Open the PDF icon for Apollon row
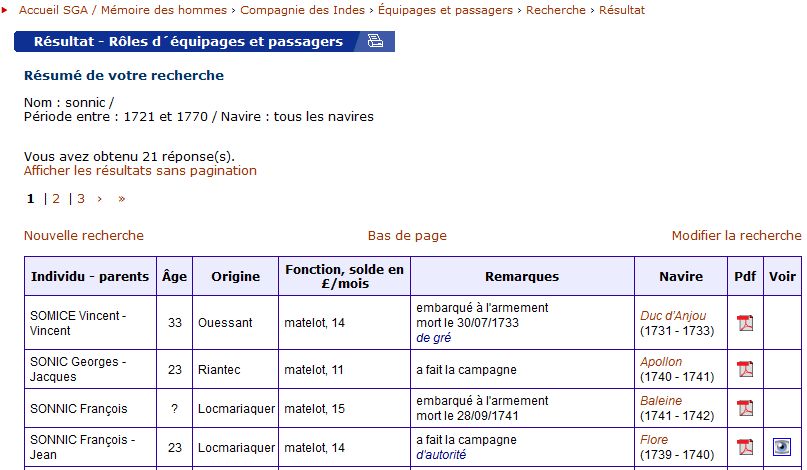The width and height of the screenshot is (807, 470). point(745,369)
